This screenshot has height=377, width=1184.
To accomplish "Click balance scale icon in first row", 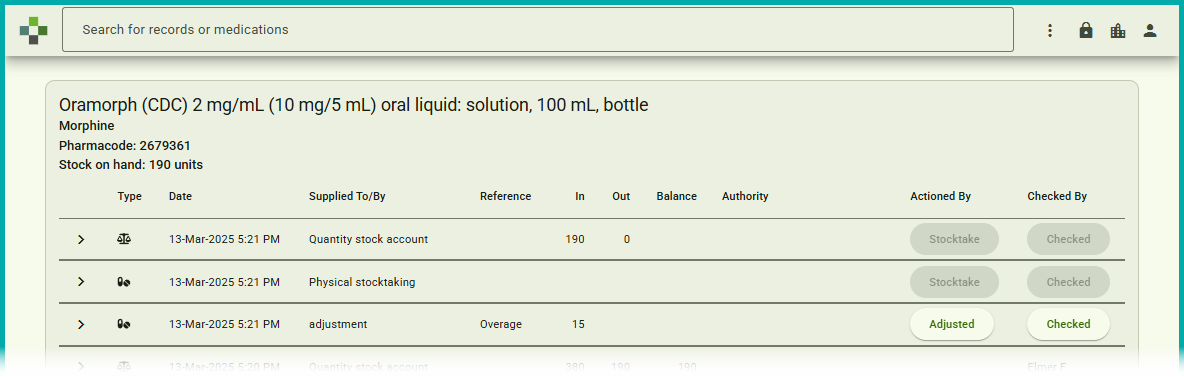I will [124, 239].
